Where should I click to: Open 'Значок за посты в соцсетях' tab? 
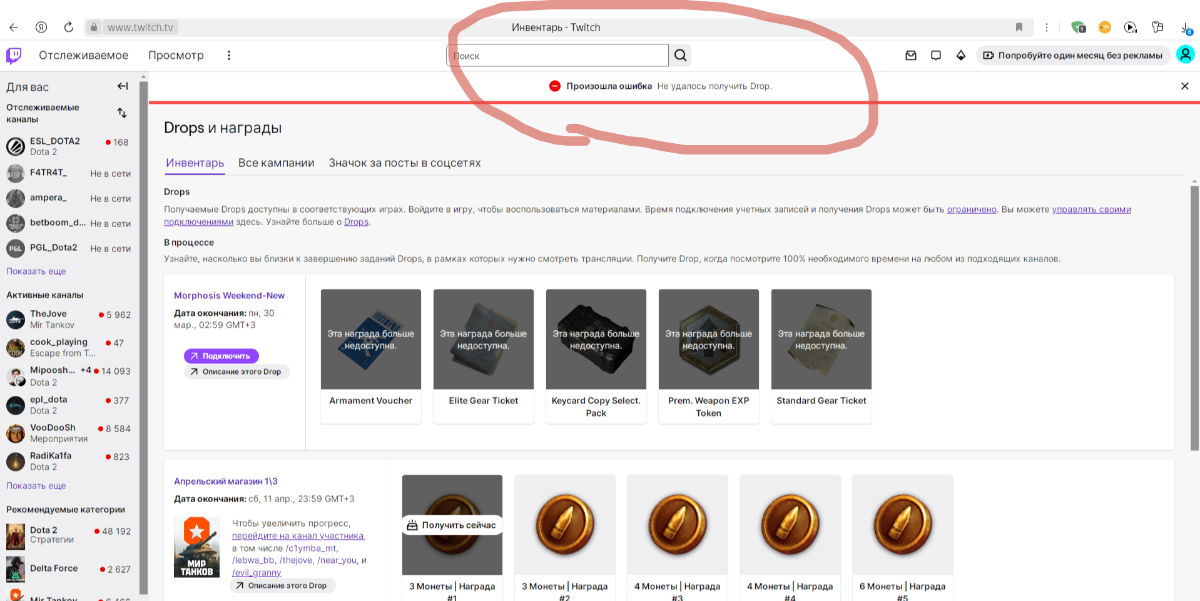coord(404,162)
